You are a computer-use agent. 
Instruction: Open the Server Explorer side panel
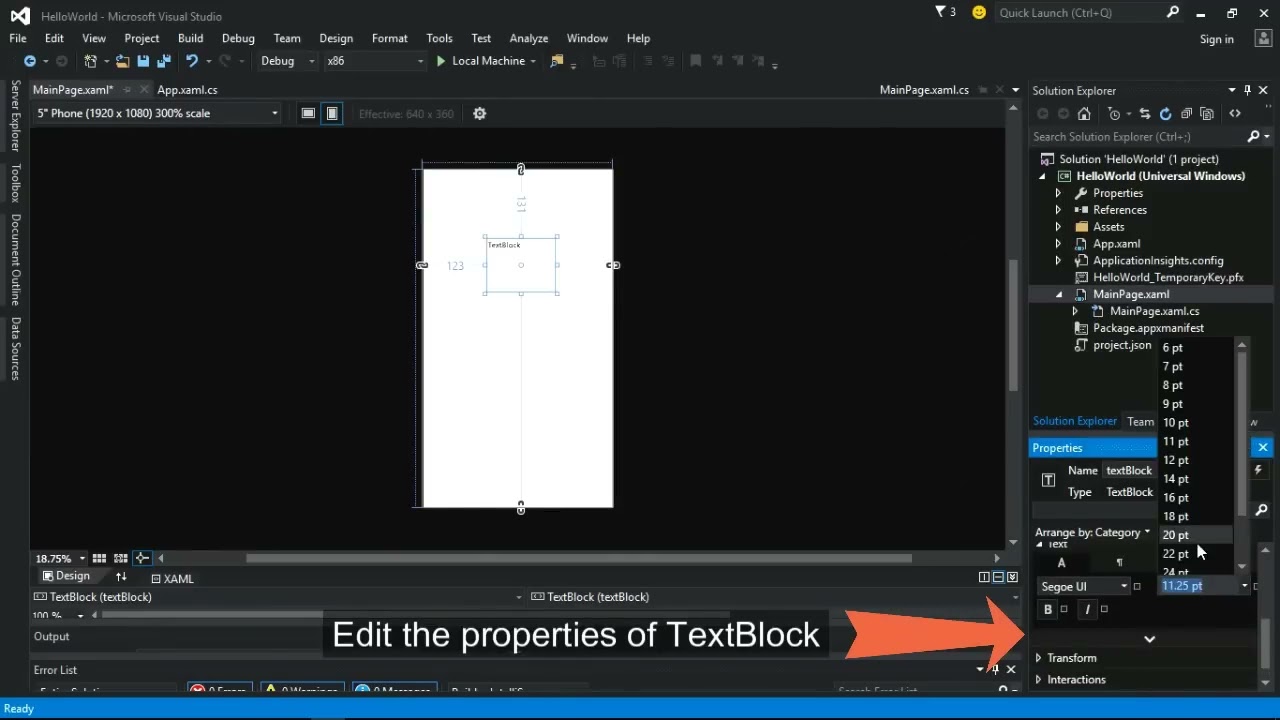coord(16,116)
